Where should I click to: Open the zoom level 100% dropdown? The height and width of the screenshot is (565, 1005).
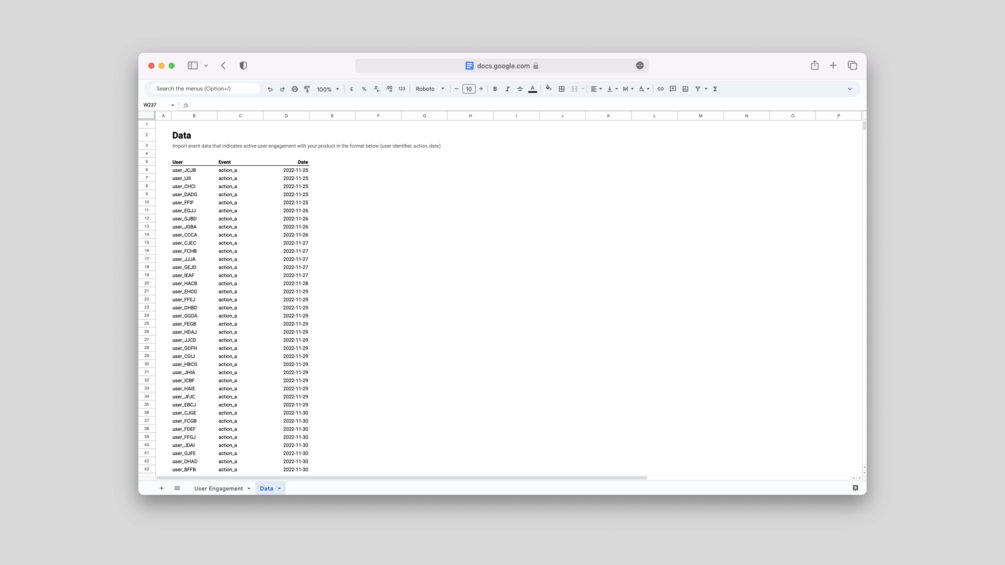pos(328,89)
